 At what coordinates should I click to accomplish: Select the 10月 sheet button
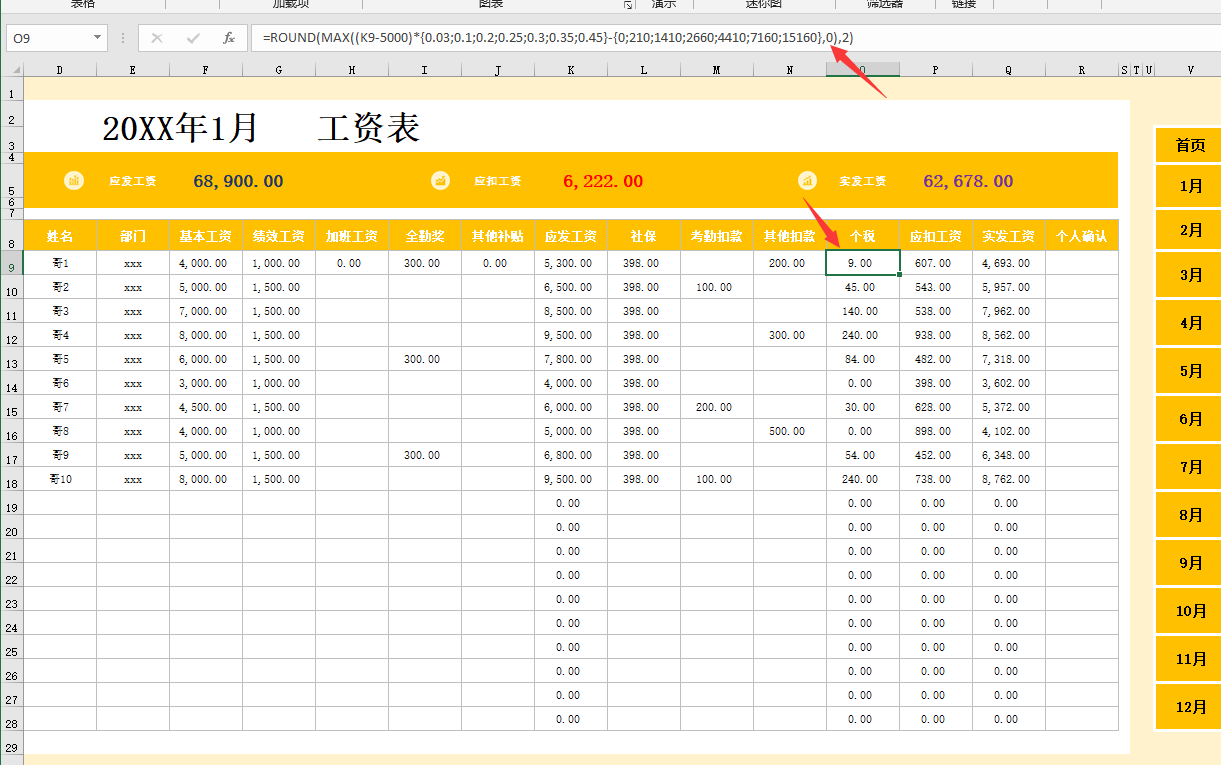tap(1190, 611)
